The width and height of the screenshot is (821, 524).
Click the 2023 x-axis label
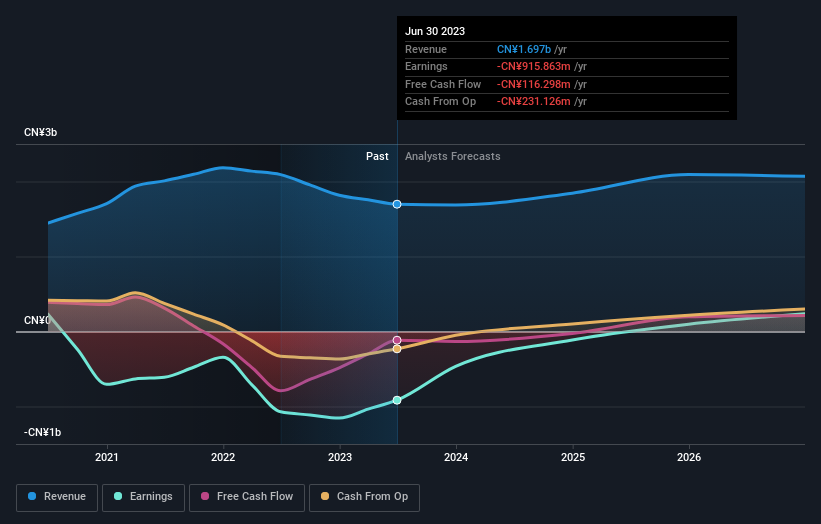(x=340, y=457)
